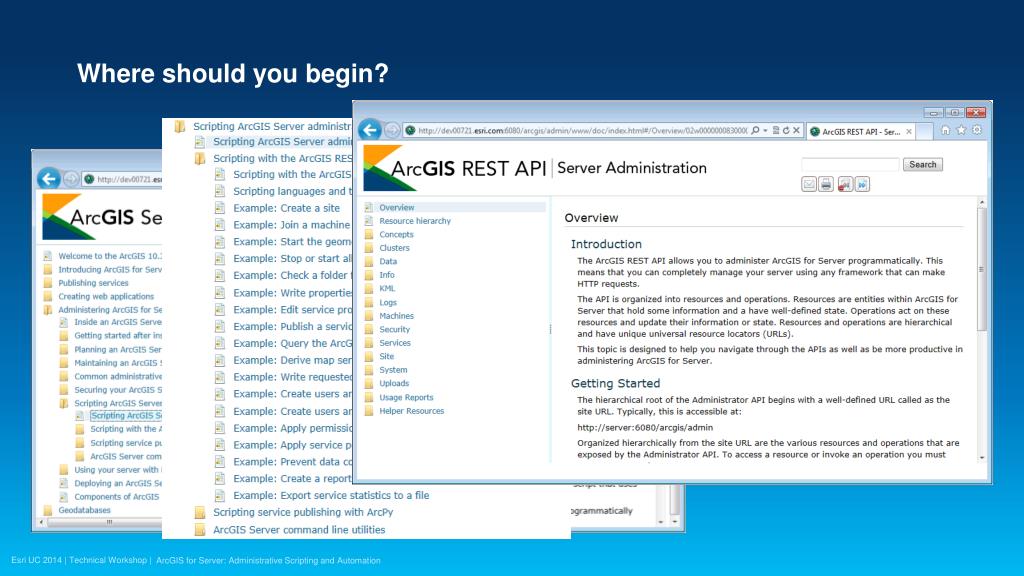Screen dimensions: 1024x576
Task: Click the browser home icon
Action: tap(945, 130)
